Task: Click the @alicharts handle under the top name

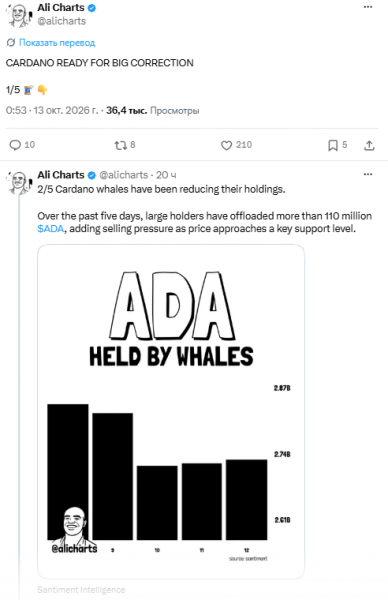Action: coord(62,21)
